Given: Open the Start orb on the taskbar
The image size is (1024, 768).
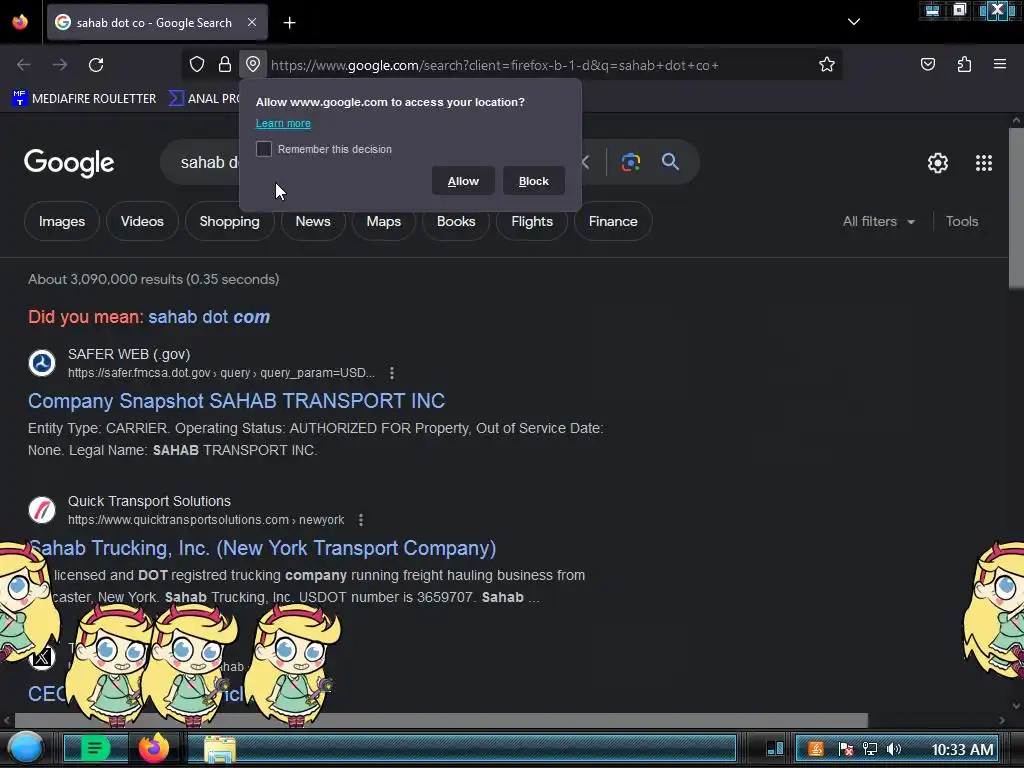Looking at the screenshot, I should click(x=26, y=748).
